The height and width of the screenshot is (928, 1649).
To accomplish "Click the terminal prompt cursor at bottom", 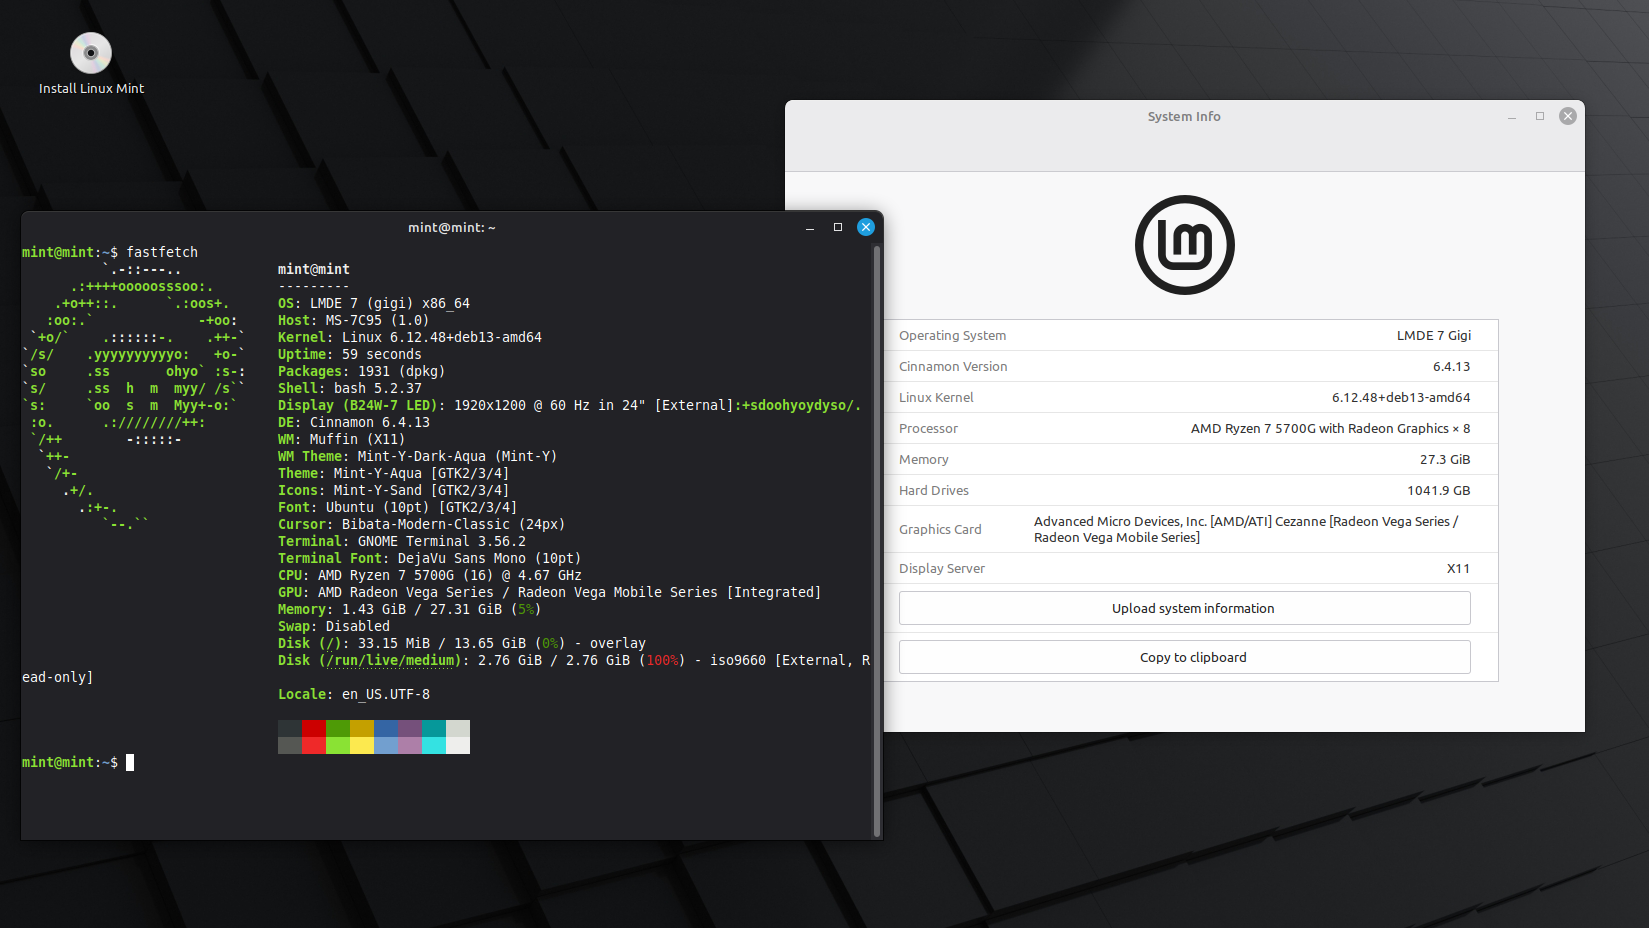I will (x=130, y=762).
